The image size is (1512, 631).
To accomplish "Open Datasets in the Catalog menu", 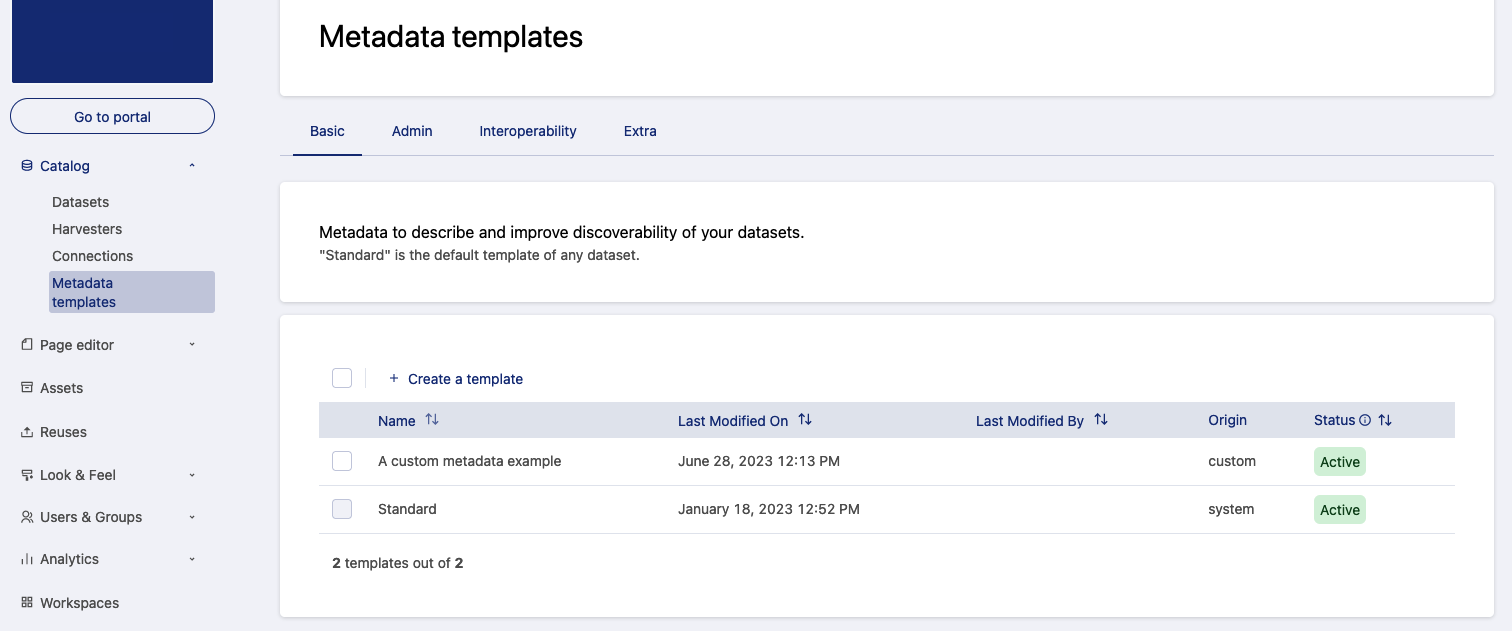I will click(x=81, y=202).
